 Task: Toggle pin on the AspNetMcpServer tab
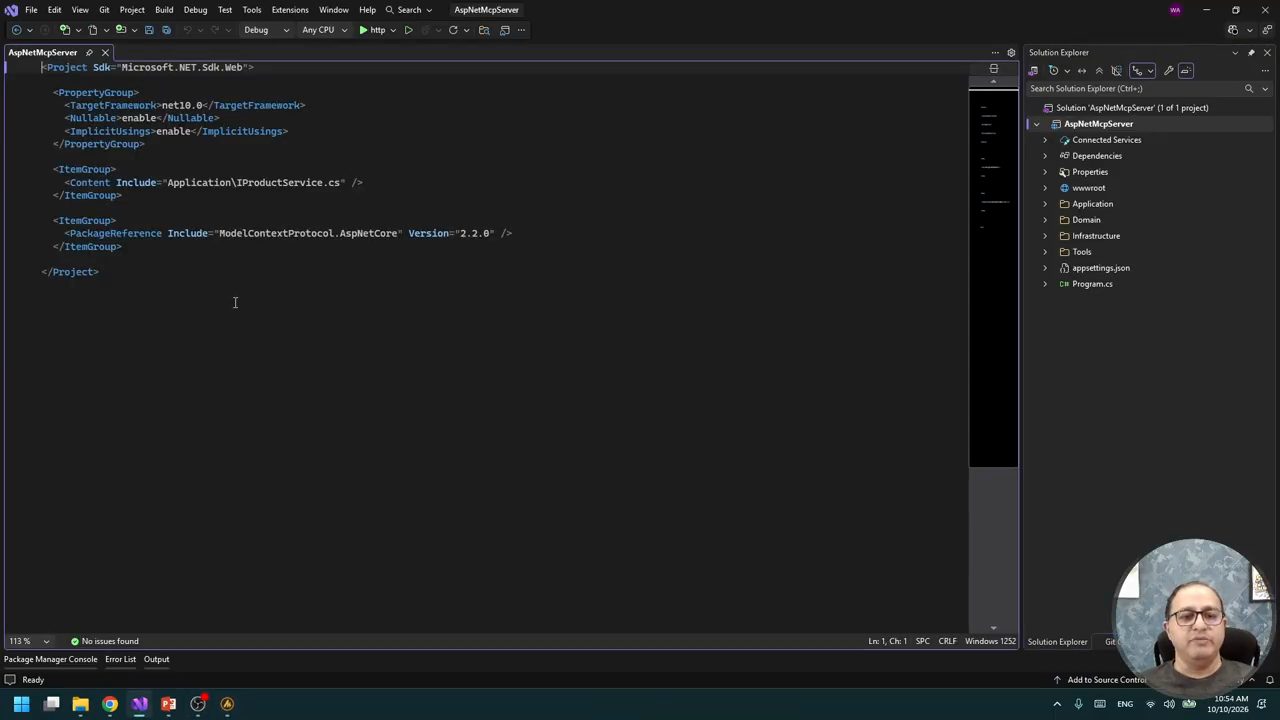pyautogui.click(x=89, y=52)
